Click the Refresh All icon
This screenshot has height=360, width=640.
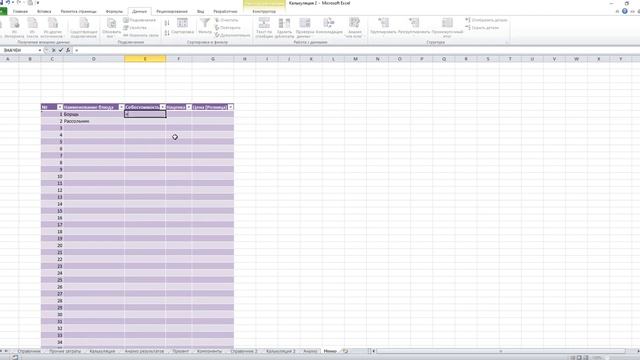pos(111,27)
